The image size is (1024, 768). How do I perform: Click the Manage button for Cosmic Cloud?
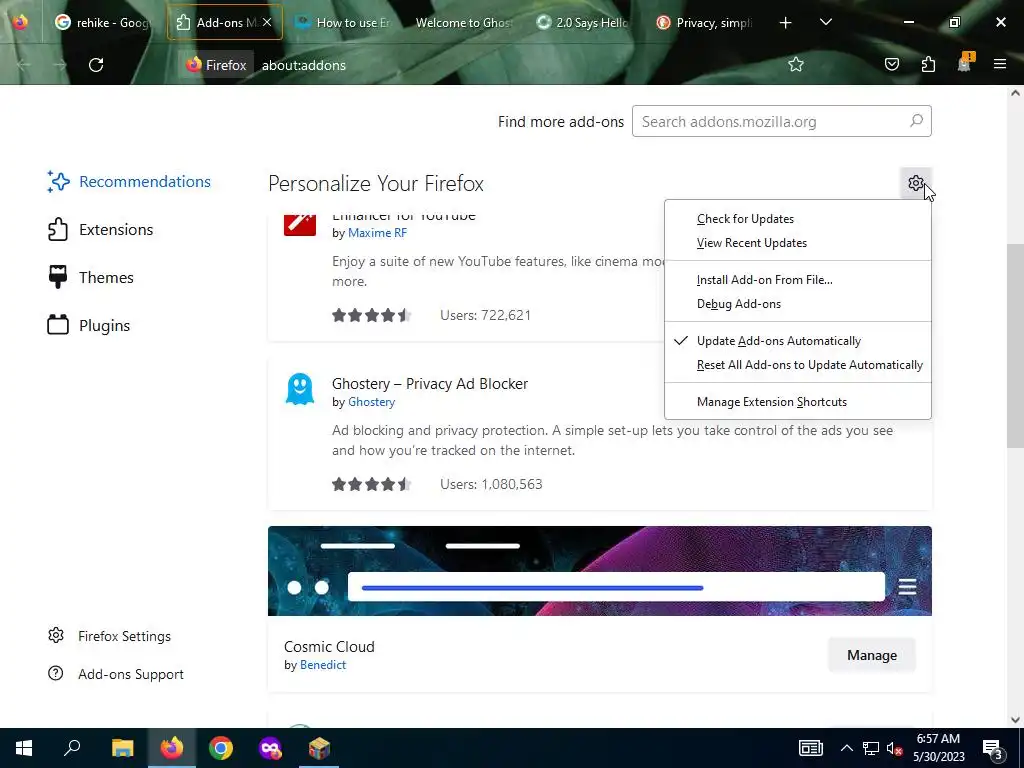(871, 655)
